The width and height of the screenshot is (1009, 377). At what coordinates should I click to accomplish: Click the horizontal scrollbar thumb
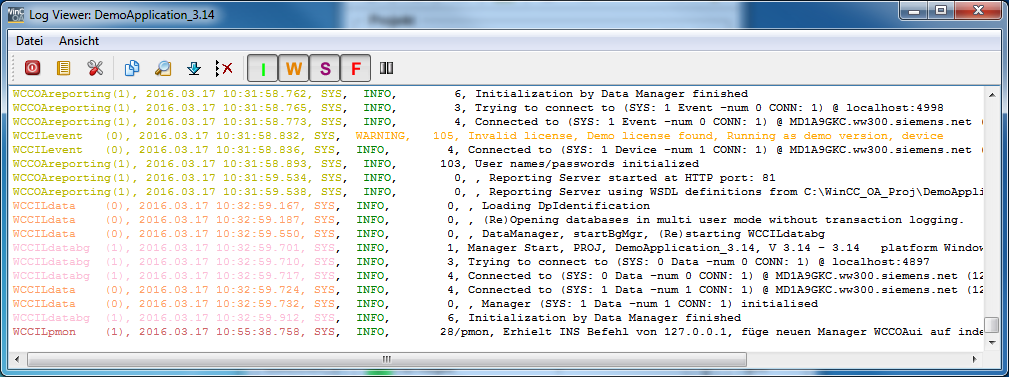[x=386, y=359]
